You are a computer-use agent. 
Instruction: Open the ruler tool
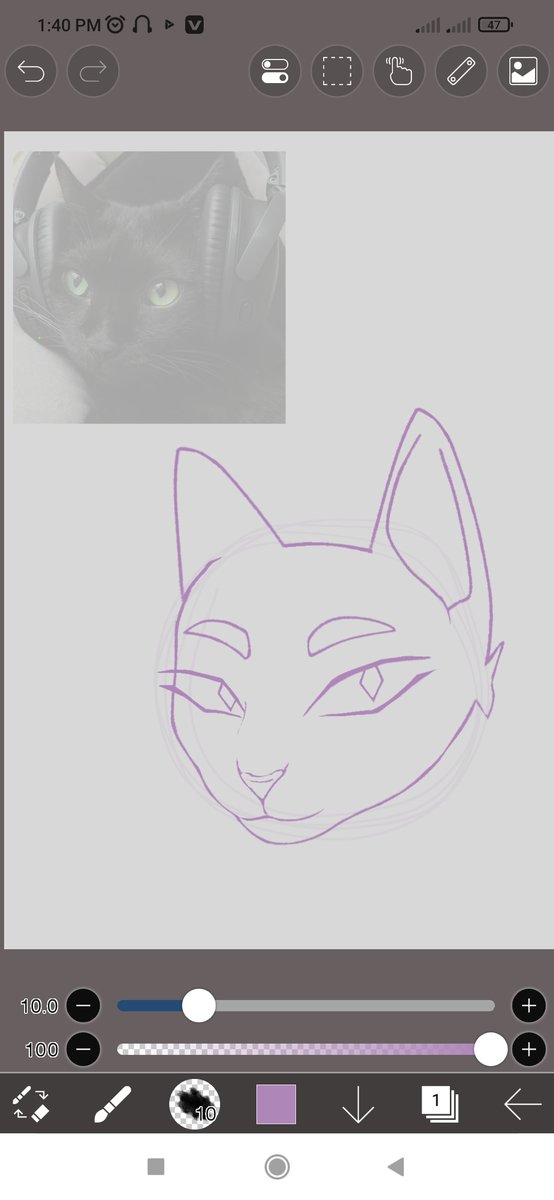461,72
